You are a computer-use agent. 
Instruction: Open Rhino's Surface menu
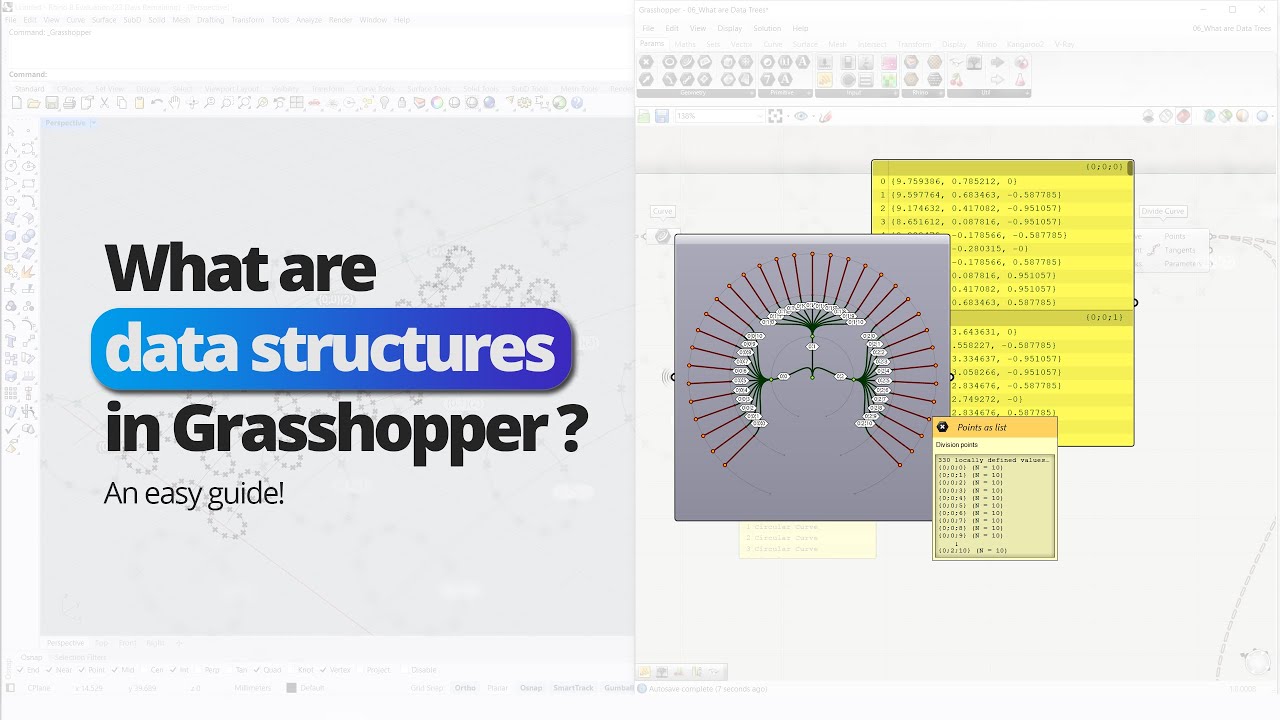point(104,20)
